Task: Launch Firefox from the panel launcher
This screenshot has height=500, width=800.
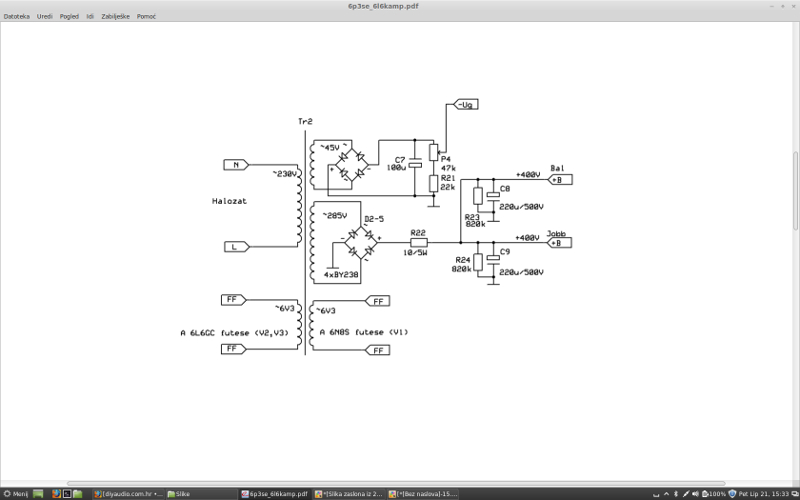Action: coord(54,494)
